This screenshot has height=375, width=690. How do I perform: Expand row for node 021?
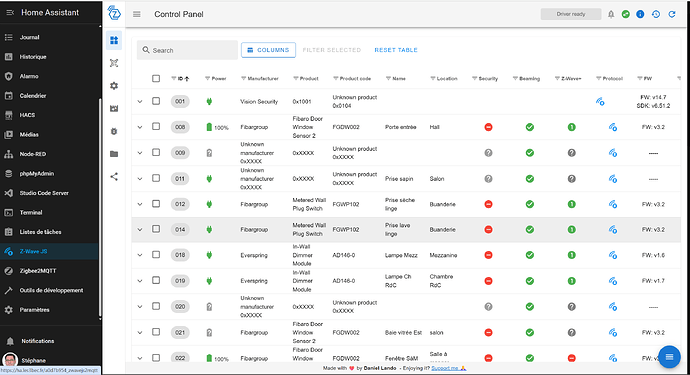139,332
